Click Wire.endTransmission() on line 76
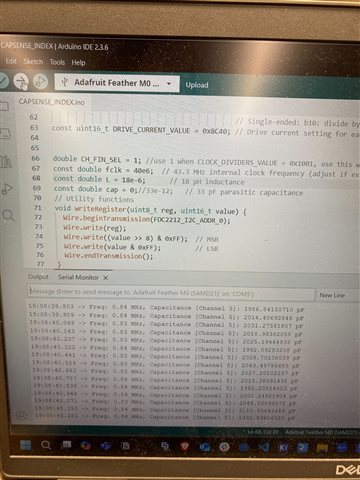 [108, 256]
